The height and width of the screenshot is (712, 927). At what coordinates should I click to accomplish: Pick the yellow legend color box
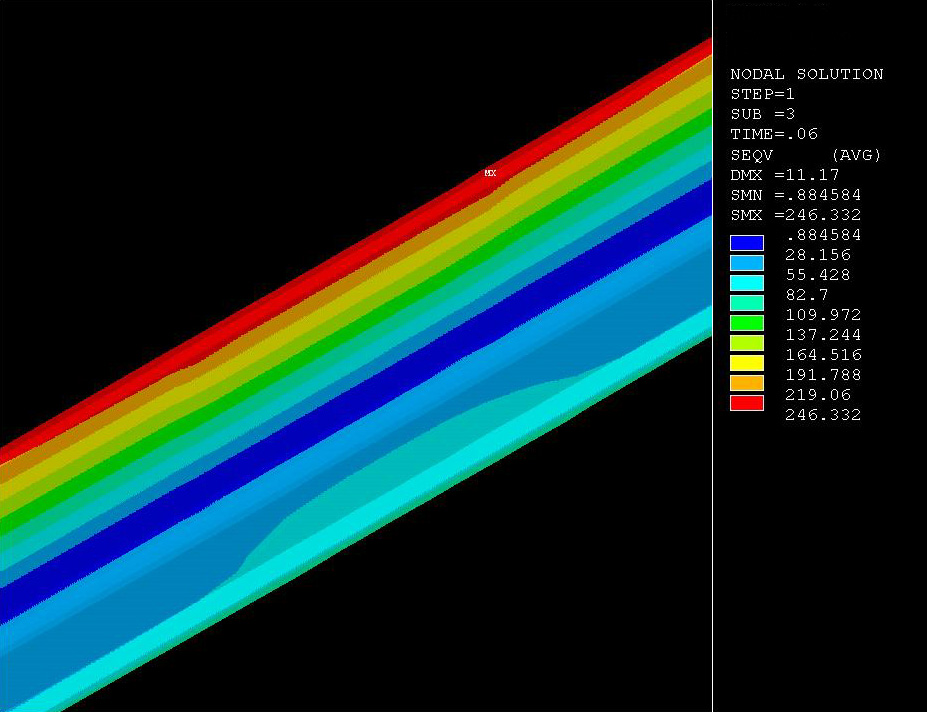click(747, 363)
